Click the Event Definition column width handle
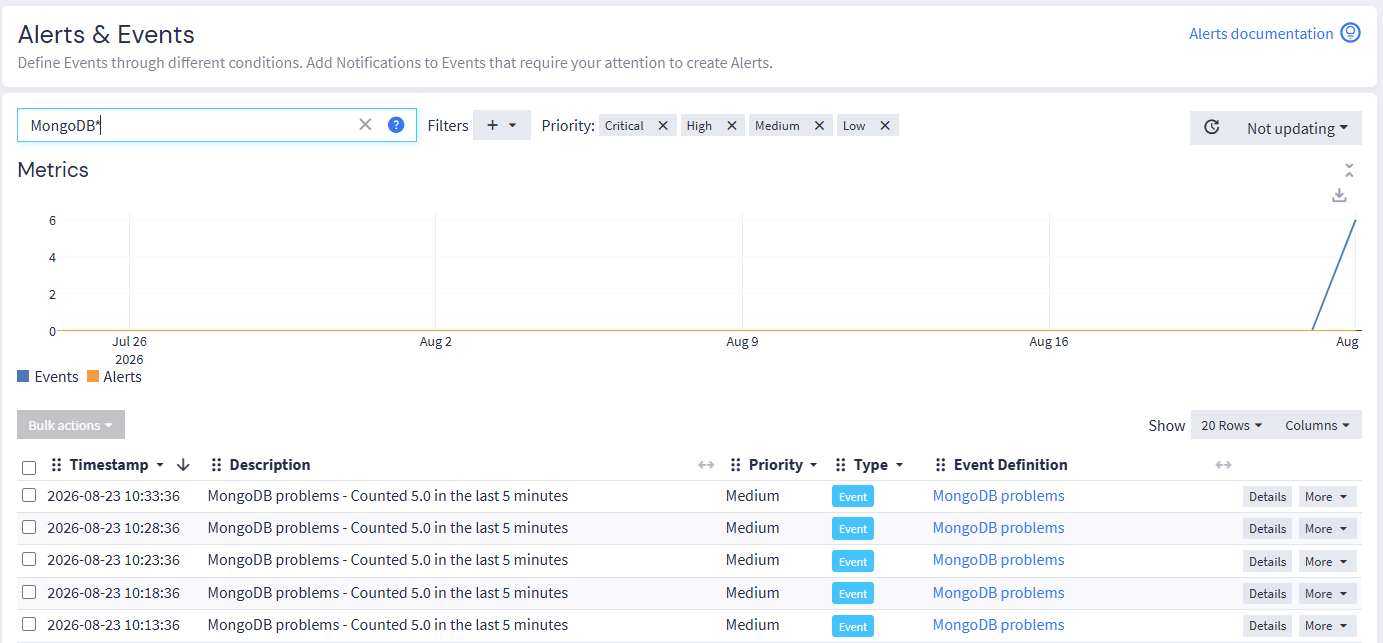 [x=1223, y=465]
